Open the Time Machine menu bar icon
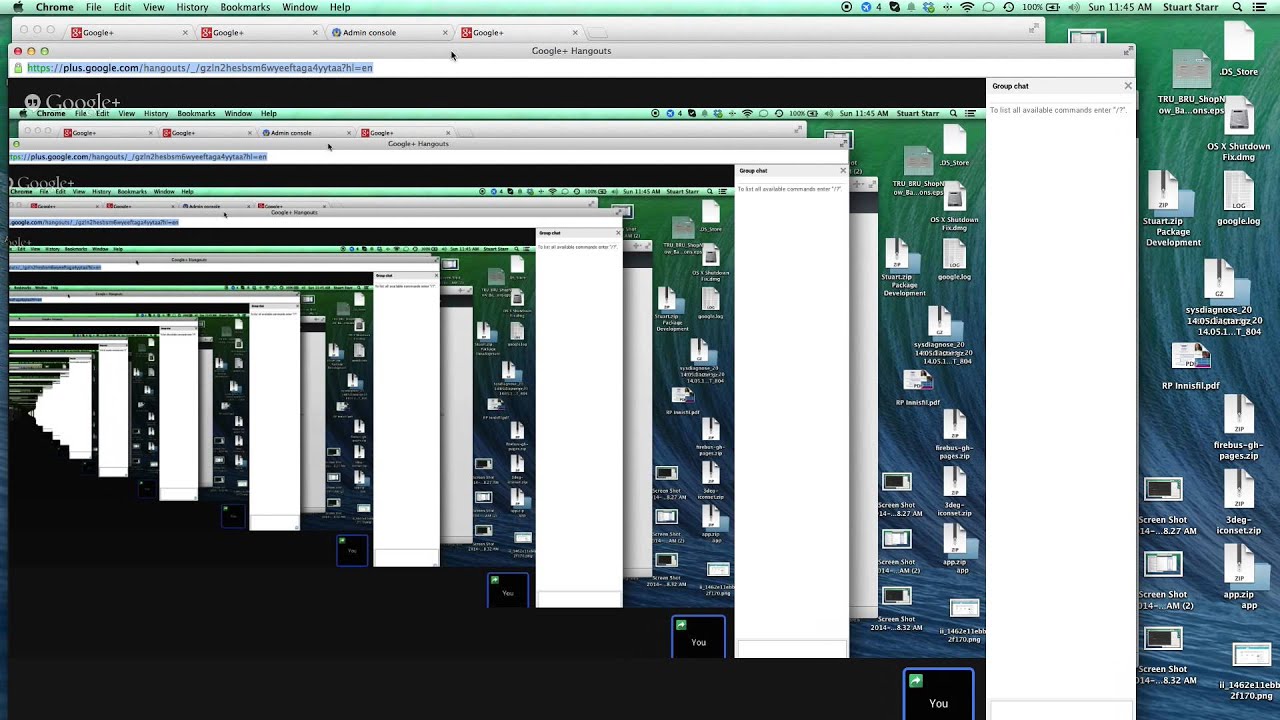The image size is (1280, 720). click(x=1008, y=7)
